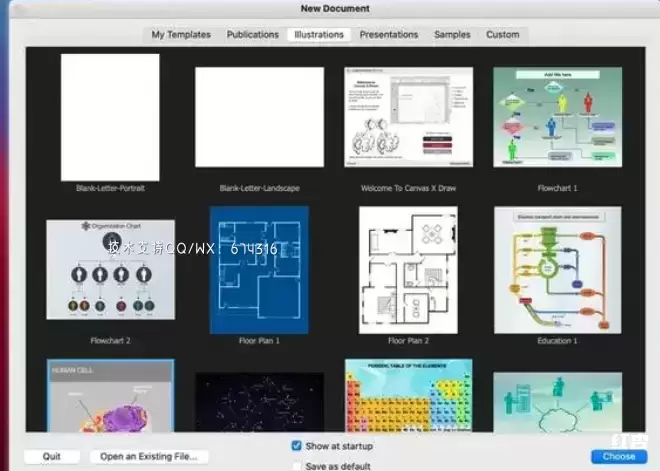Pick the Welcome To Canvas X Draw template
The width and height of the screenshot is (660, 471).
point(408,117)
